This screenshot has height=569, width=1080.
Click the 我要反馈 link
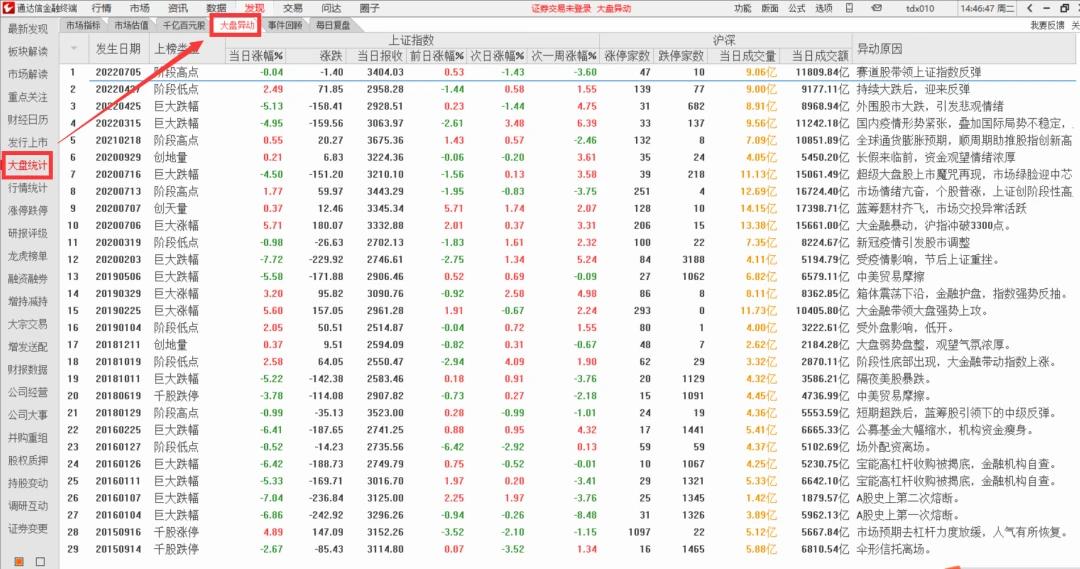click(1047, 25)
